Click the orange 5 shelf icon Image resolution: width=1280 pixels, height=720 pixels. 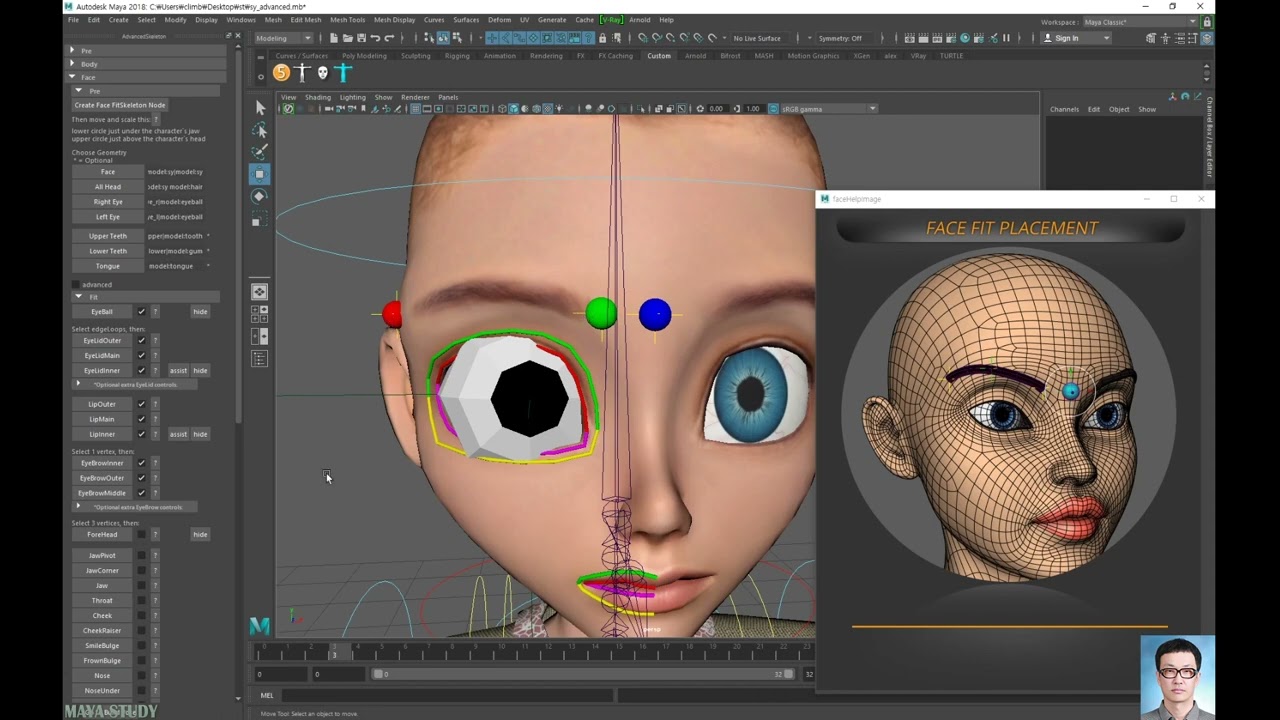(281, 73)
